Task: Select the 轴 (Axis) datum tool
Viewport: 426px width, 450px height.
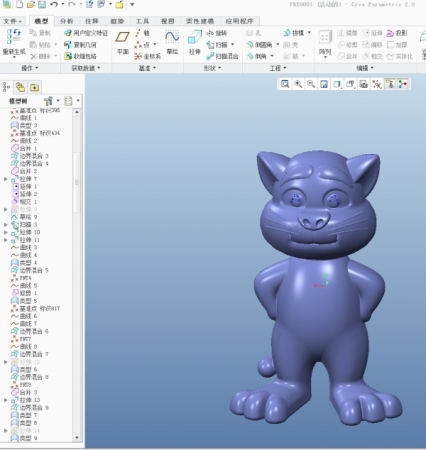Action: (142, 33)
